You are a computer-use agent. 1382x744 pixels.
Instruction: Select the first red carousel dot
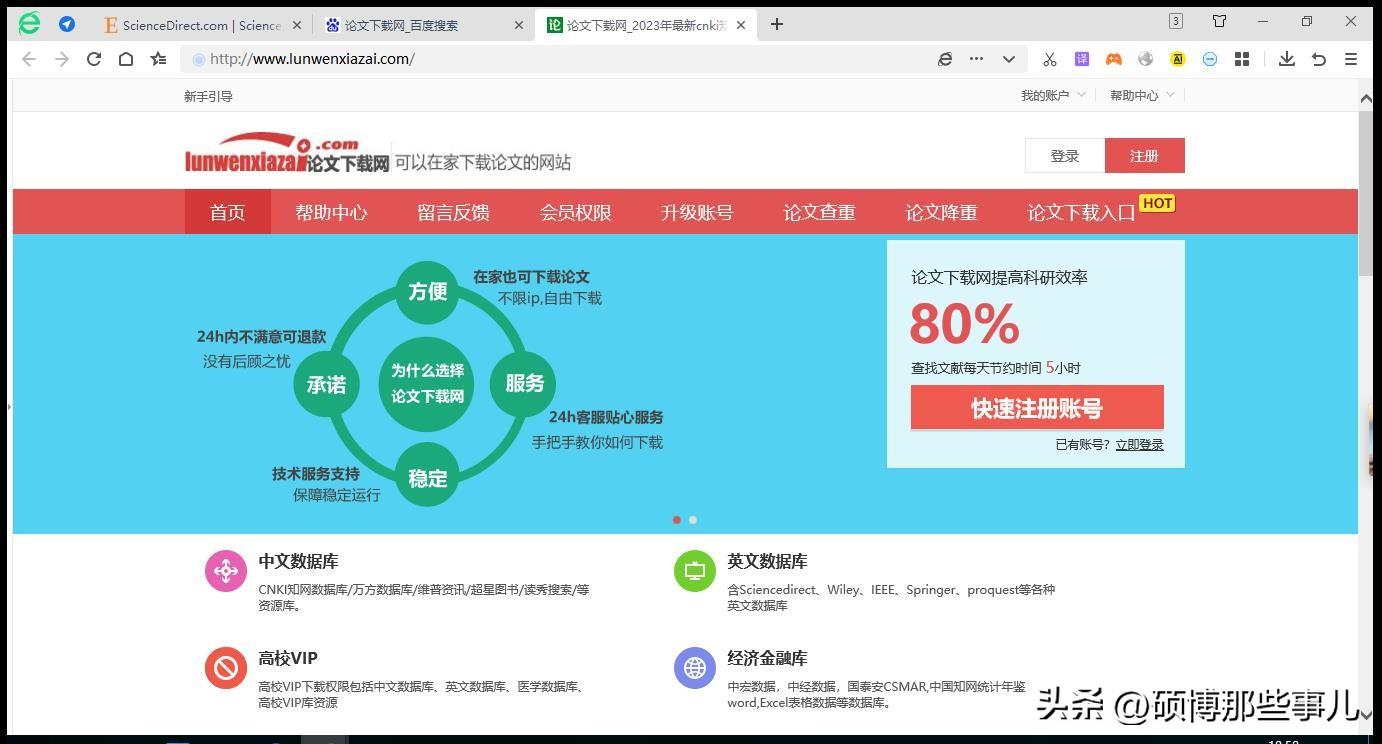677,520
